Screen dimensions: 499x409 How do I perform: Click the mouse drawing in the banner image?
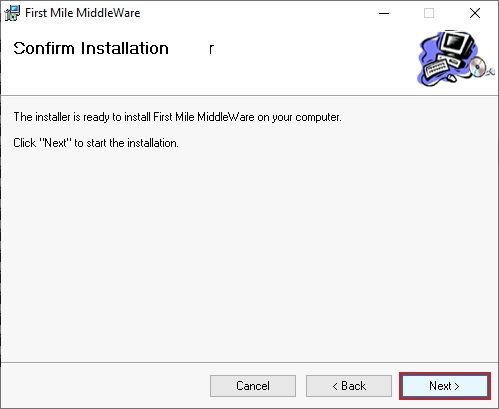coord(451,78)
